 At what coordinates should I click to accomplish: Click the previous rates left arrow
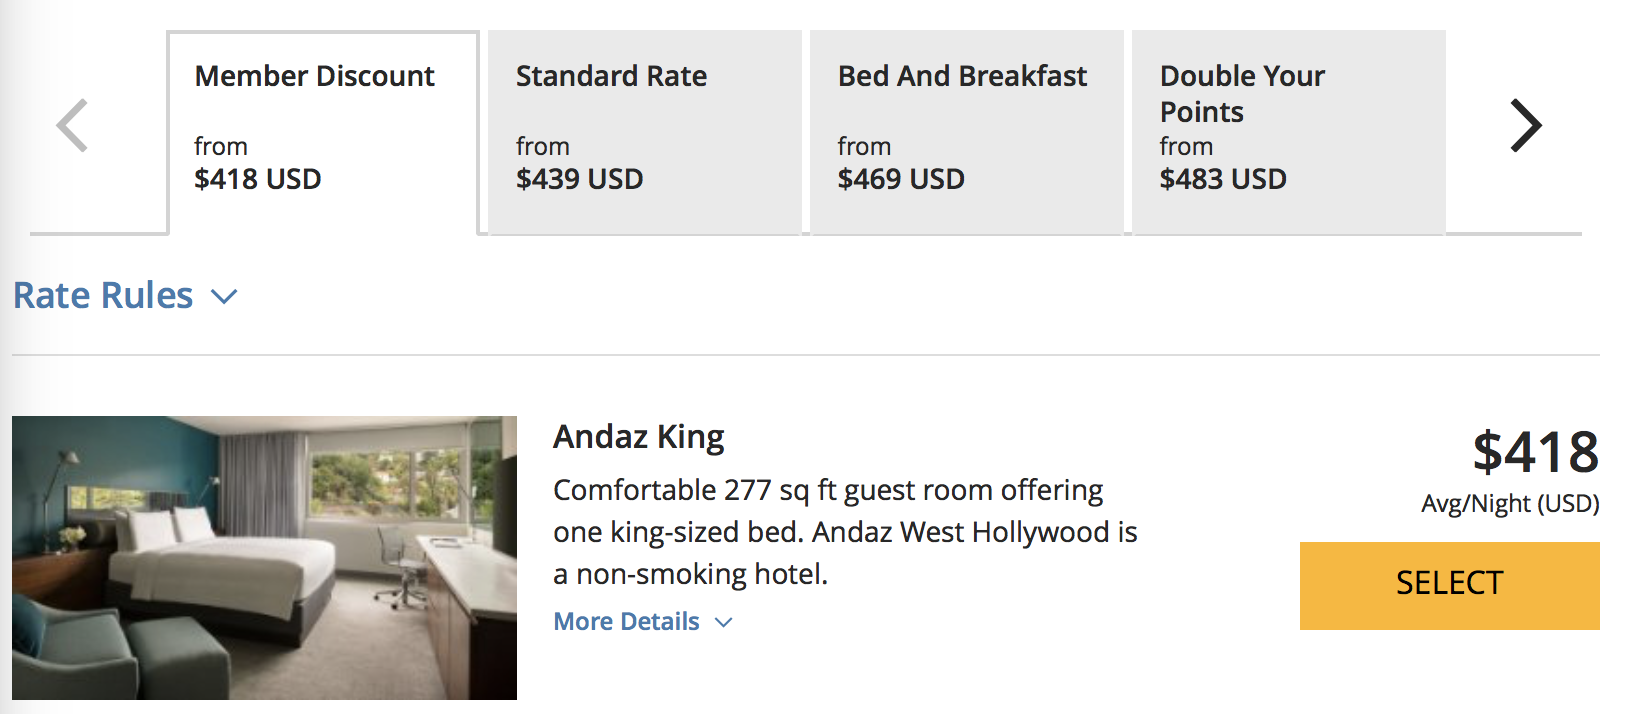click(x=72, y=126)
